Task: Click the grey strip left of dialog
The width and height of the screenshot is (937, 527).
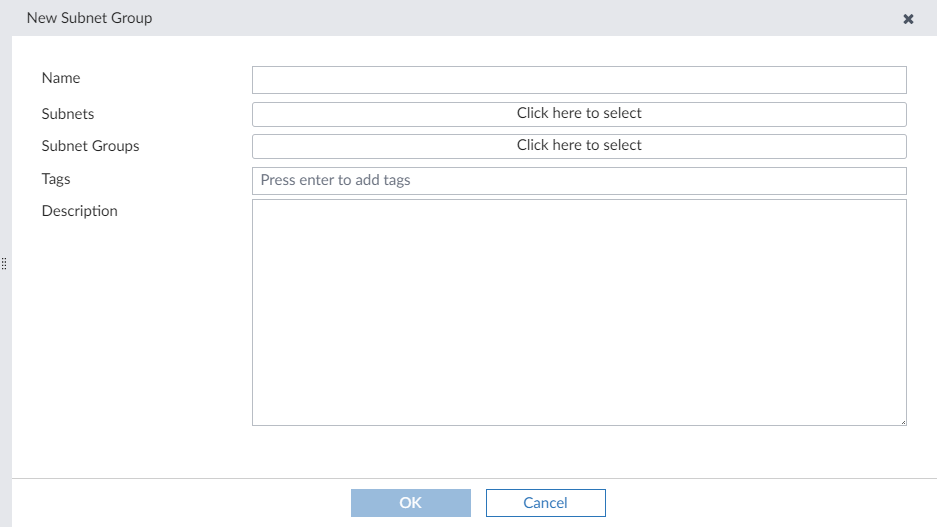Action: tap(5, 400)
